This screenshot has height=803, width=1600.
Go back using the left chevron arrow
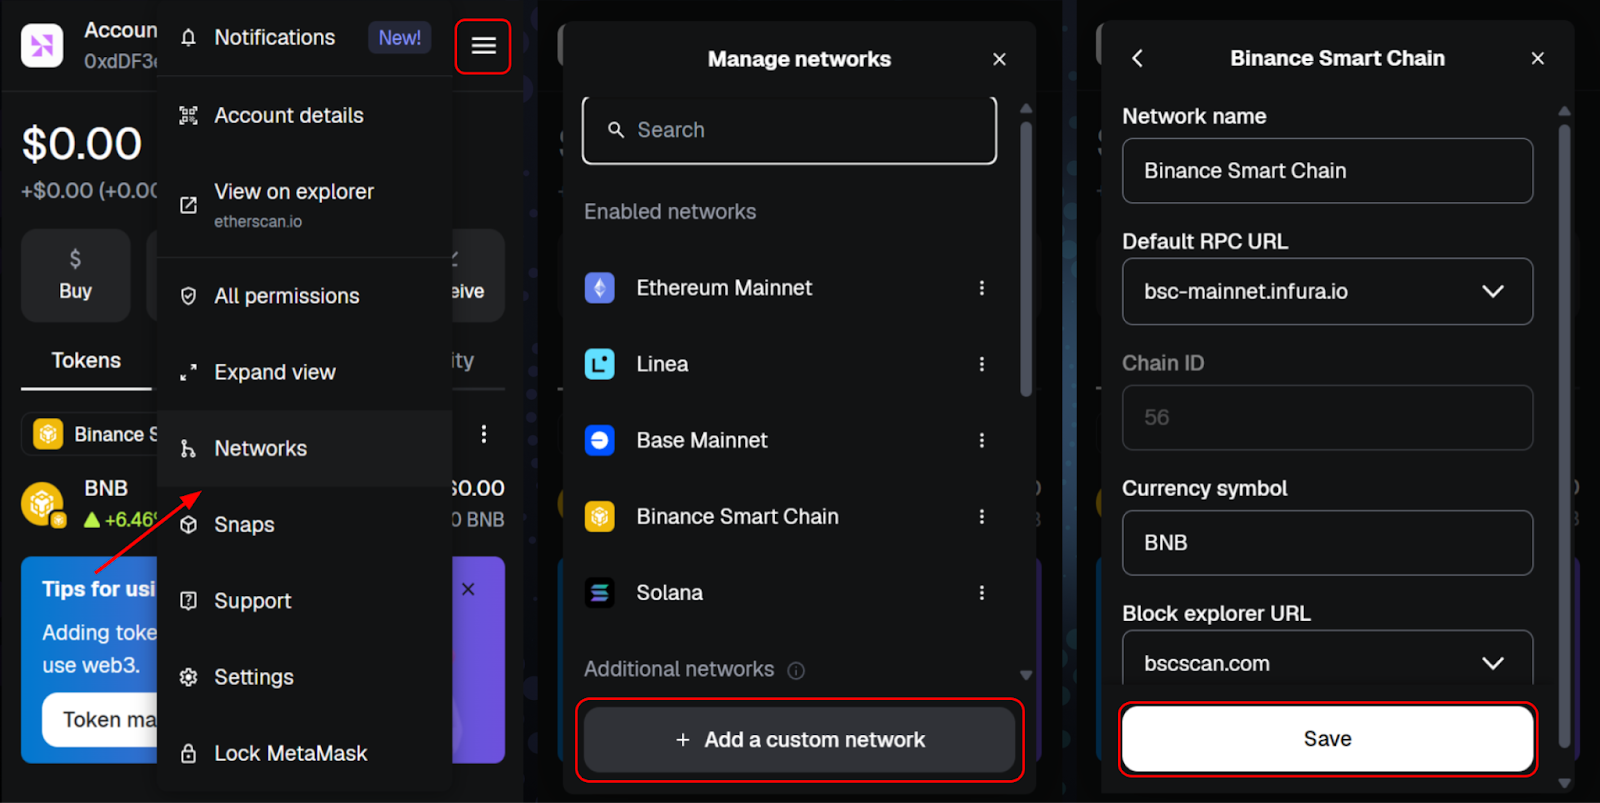(1137, 58)
